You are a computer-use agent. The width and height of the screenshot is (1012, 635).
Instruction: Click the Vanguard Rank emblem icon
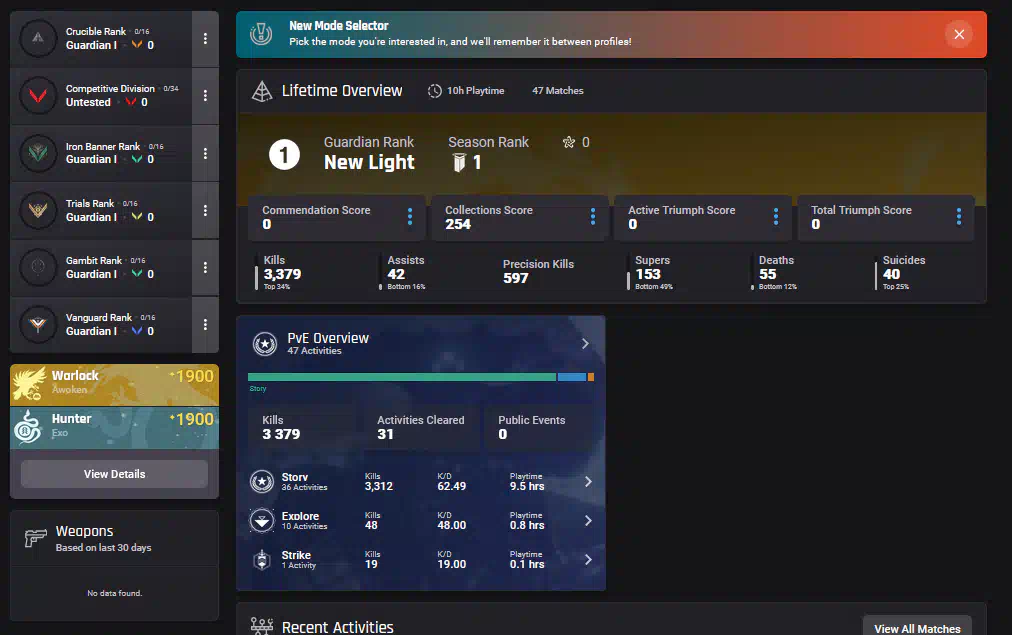pos(38,325)
